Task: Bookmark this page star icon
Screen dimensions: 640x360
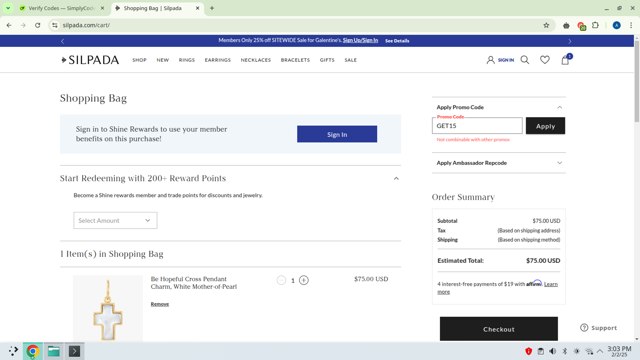Action: [546, 25]
